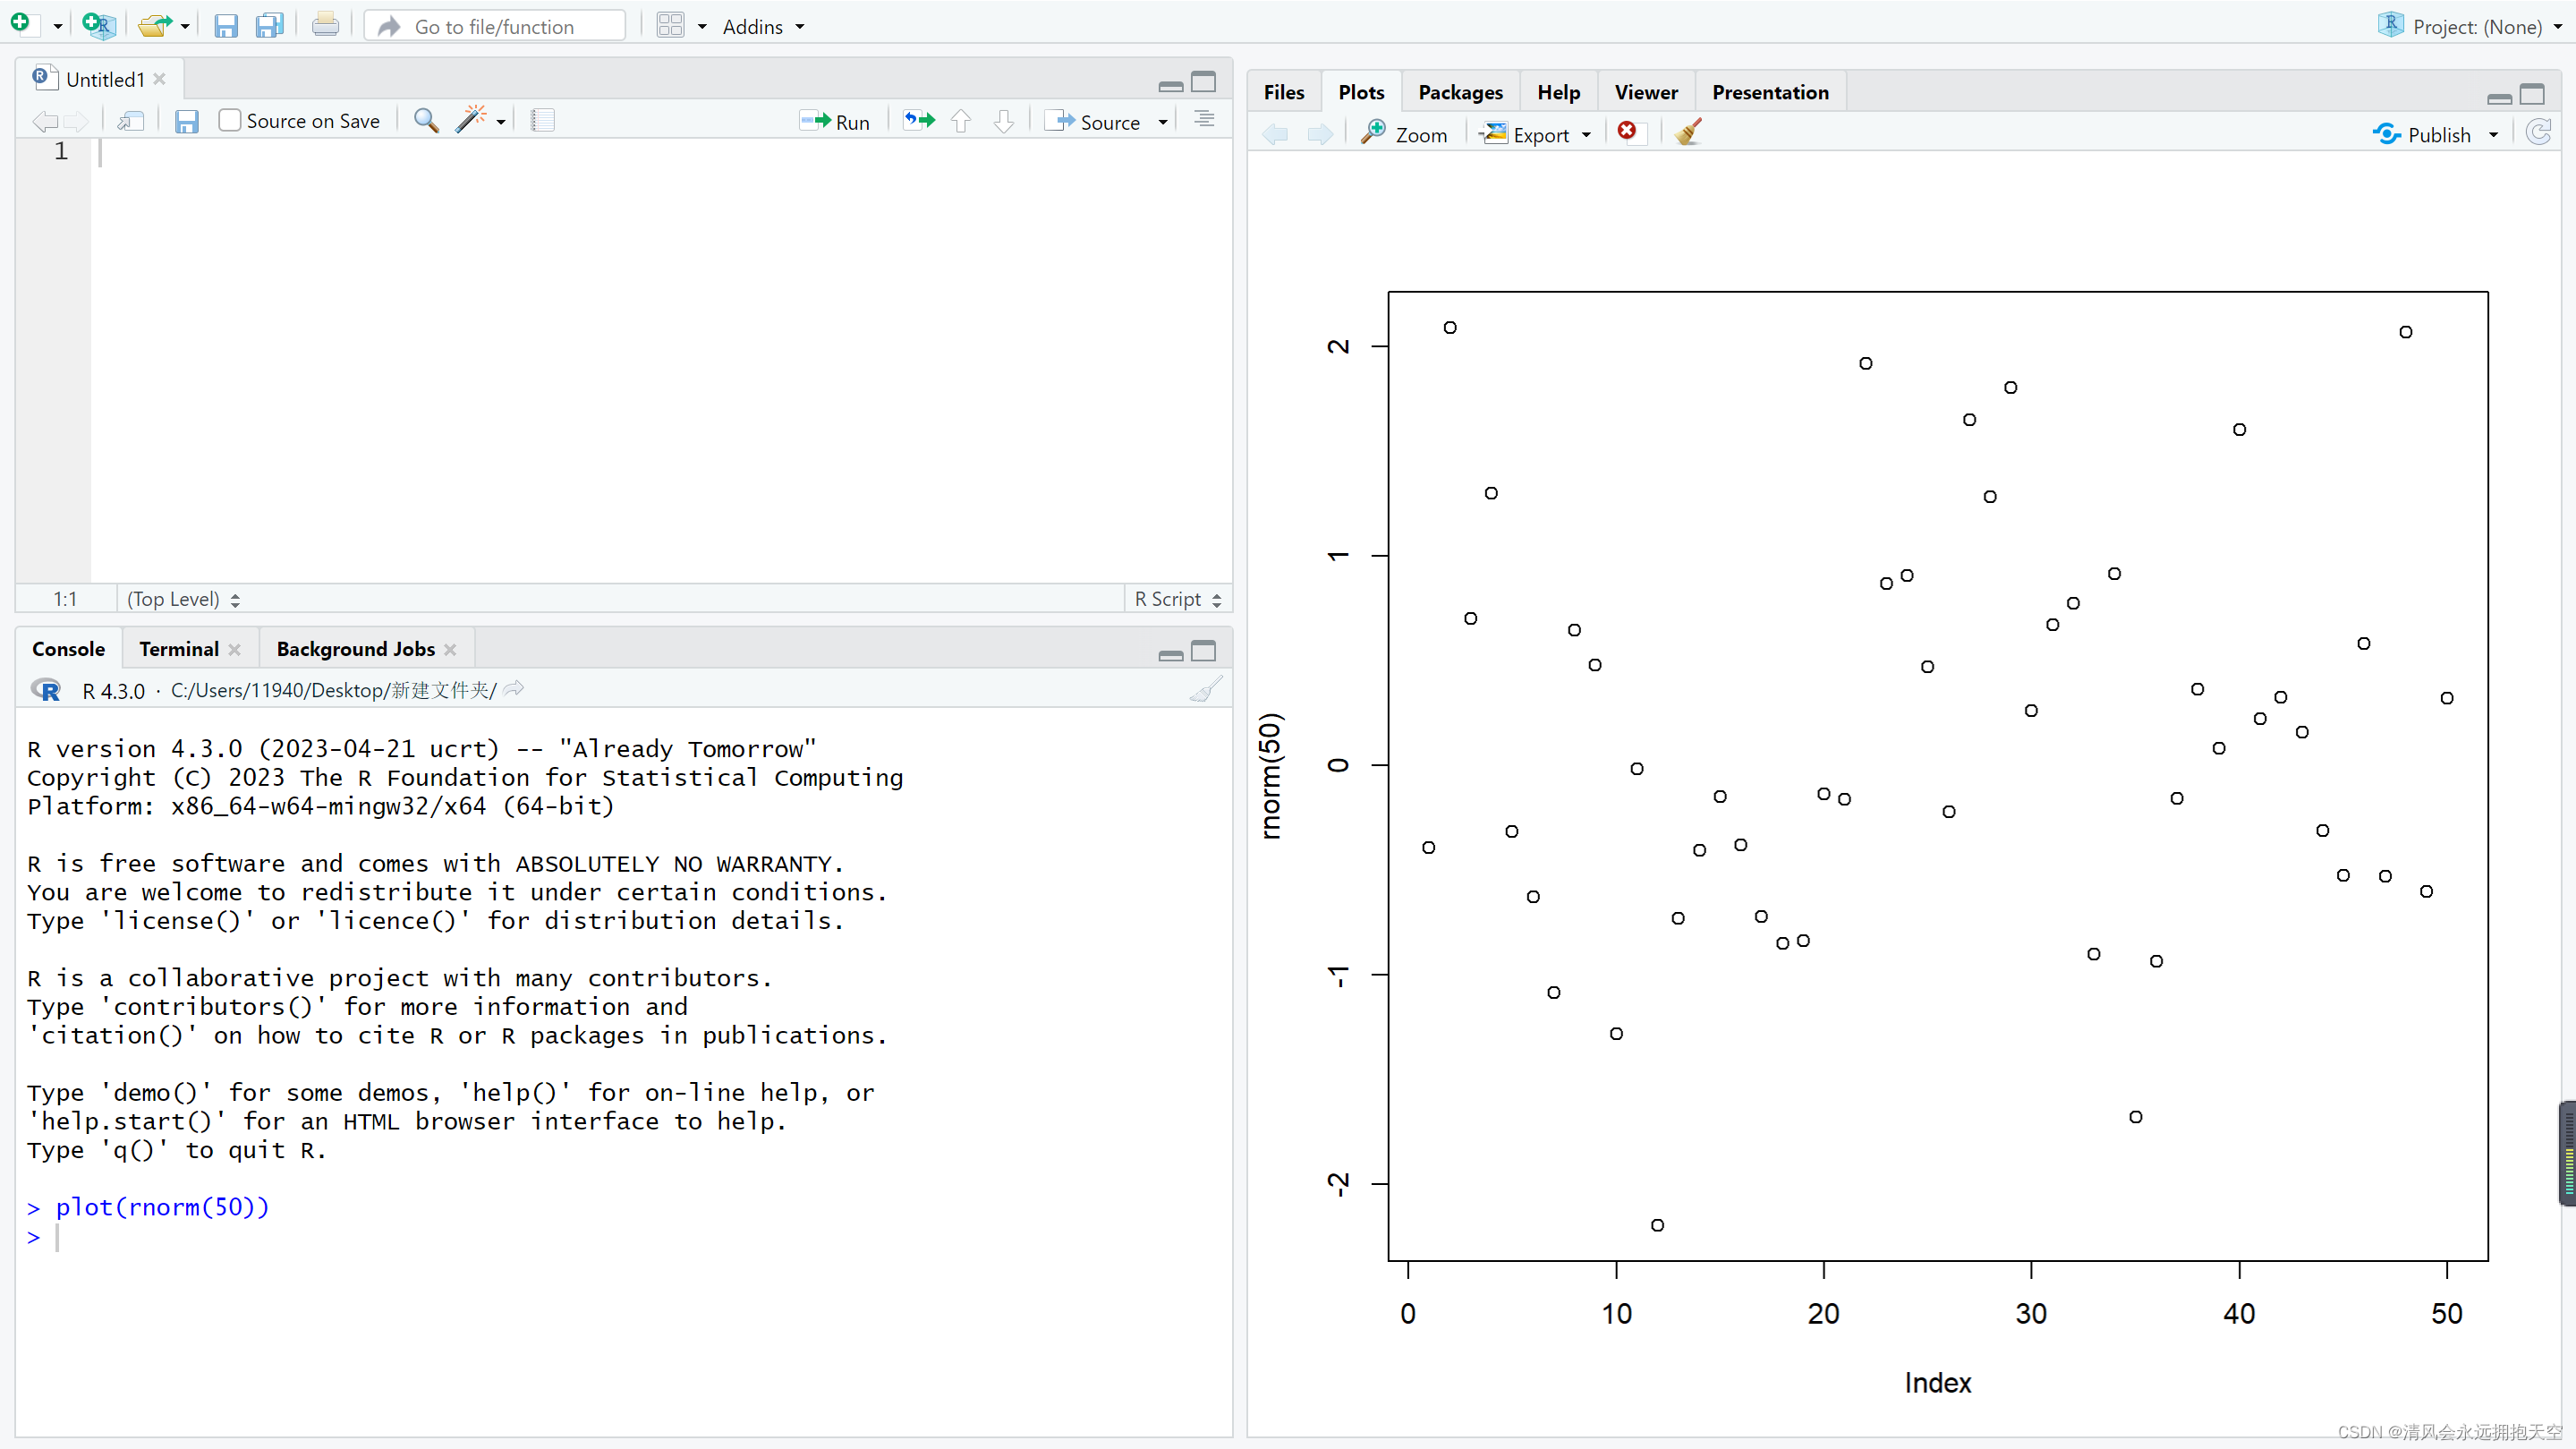Go to previous section up arrow
Screen dimensions: 2576x1449
click(x=961, y=121)
